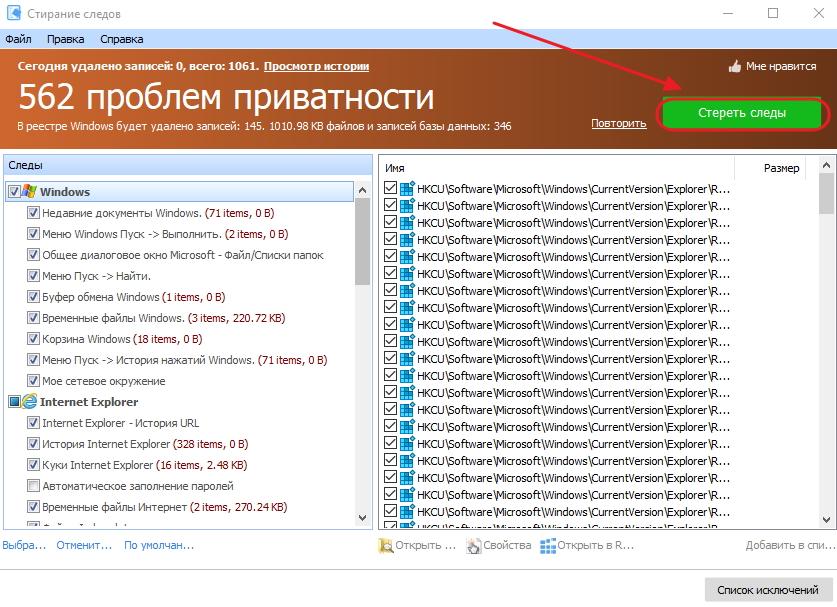Click the Windows group label
This screenshot has width=837, height=607.
point(65,192)
